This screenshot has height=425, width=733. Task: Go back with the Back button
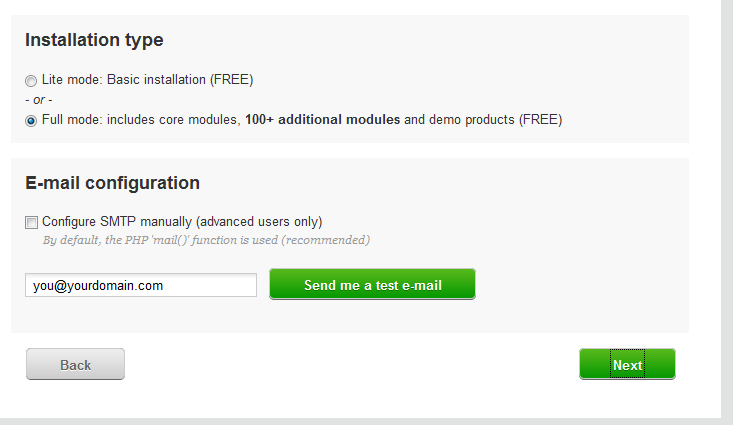click(75, 365)
